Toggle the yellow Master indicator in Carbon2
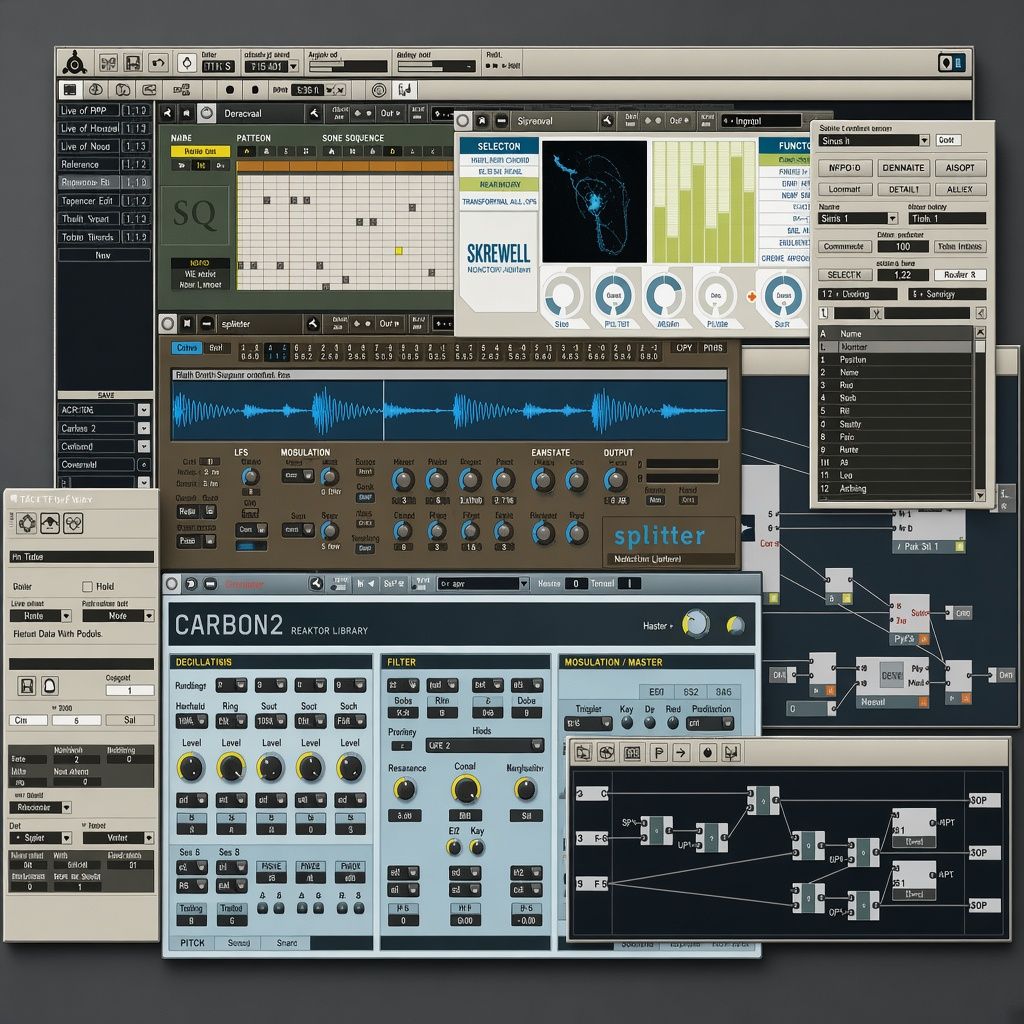 (735, 626)
